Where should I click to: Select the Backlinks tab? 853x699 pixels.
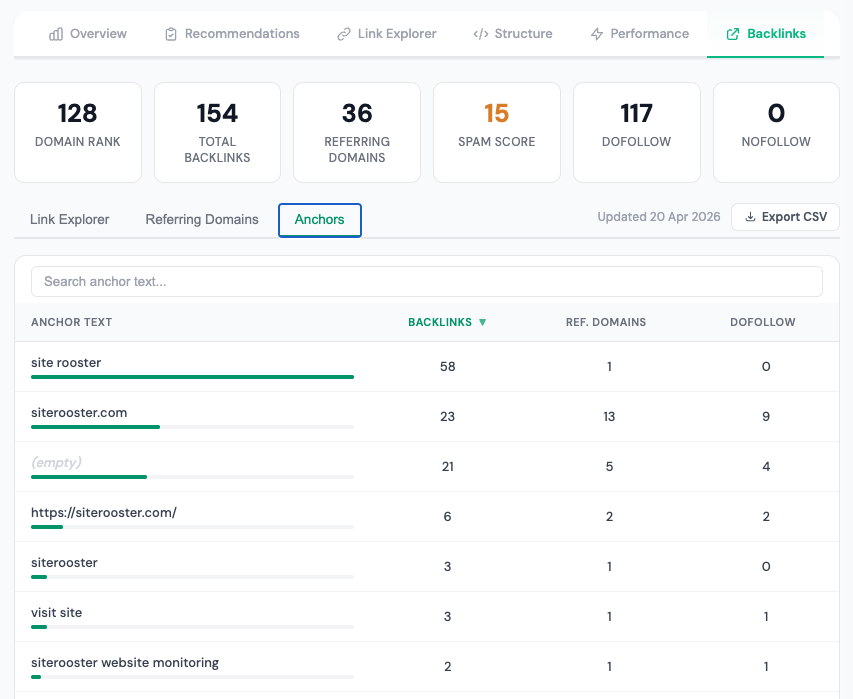[765, 34]
